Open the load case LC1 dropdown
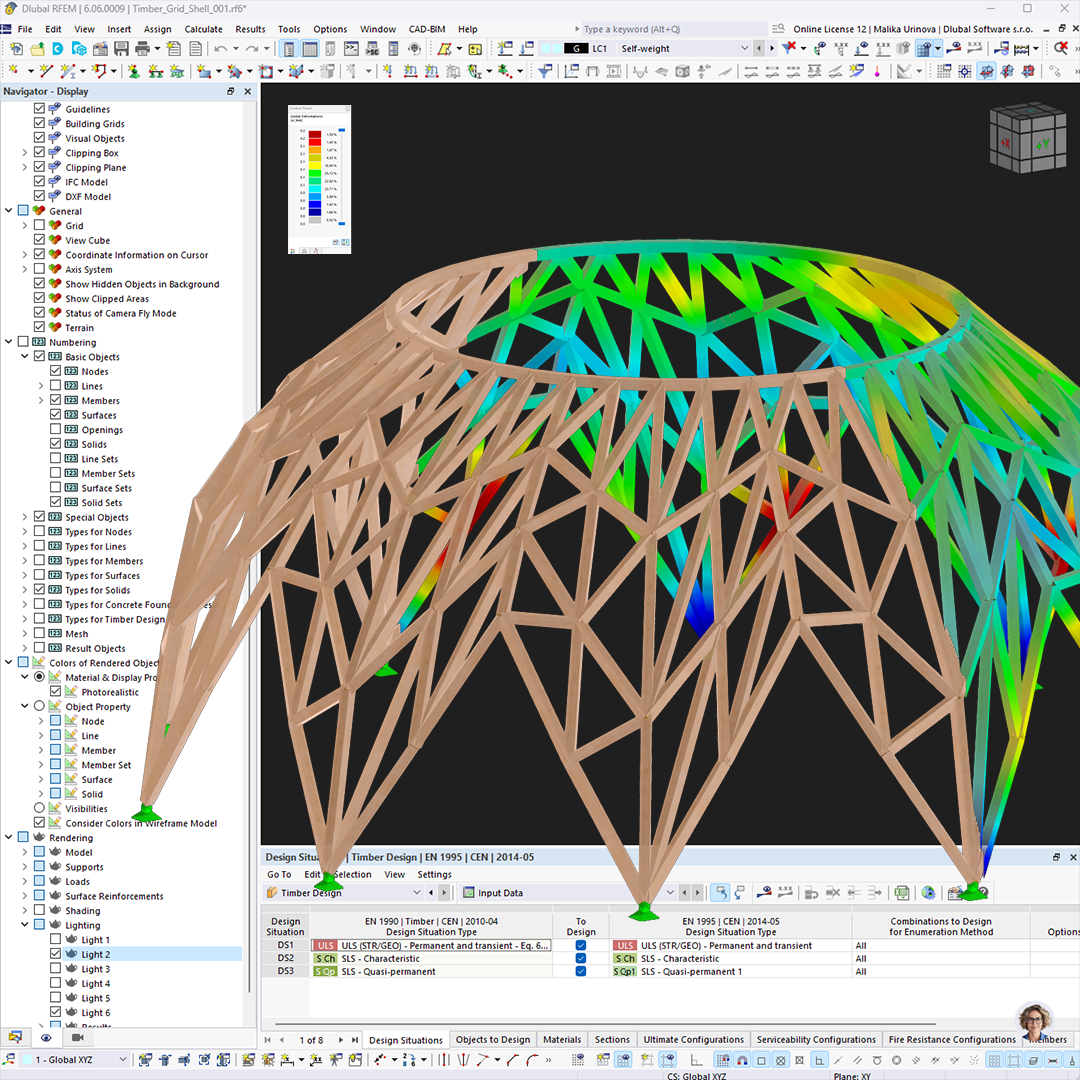Viewport: 1080px width, 1080px height. [x=745, y=48]
